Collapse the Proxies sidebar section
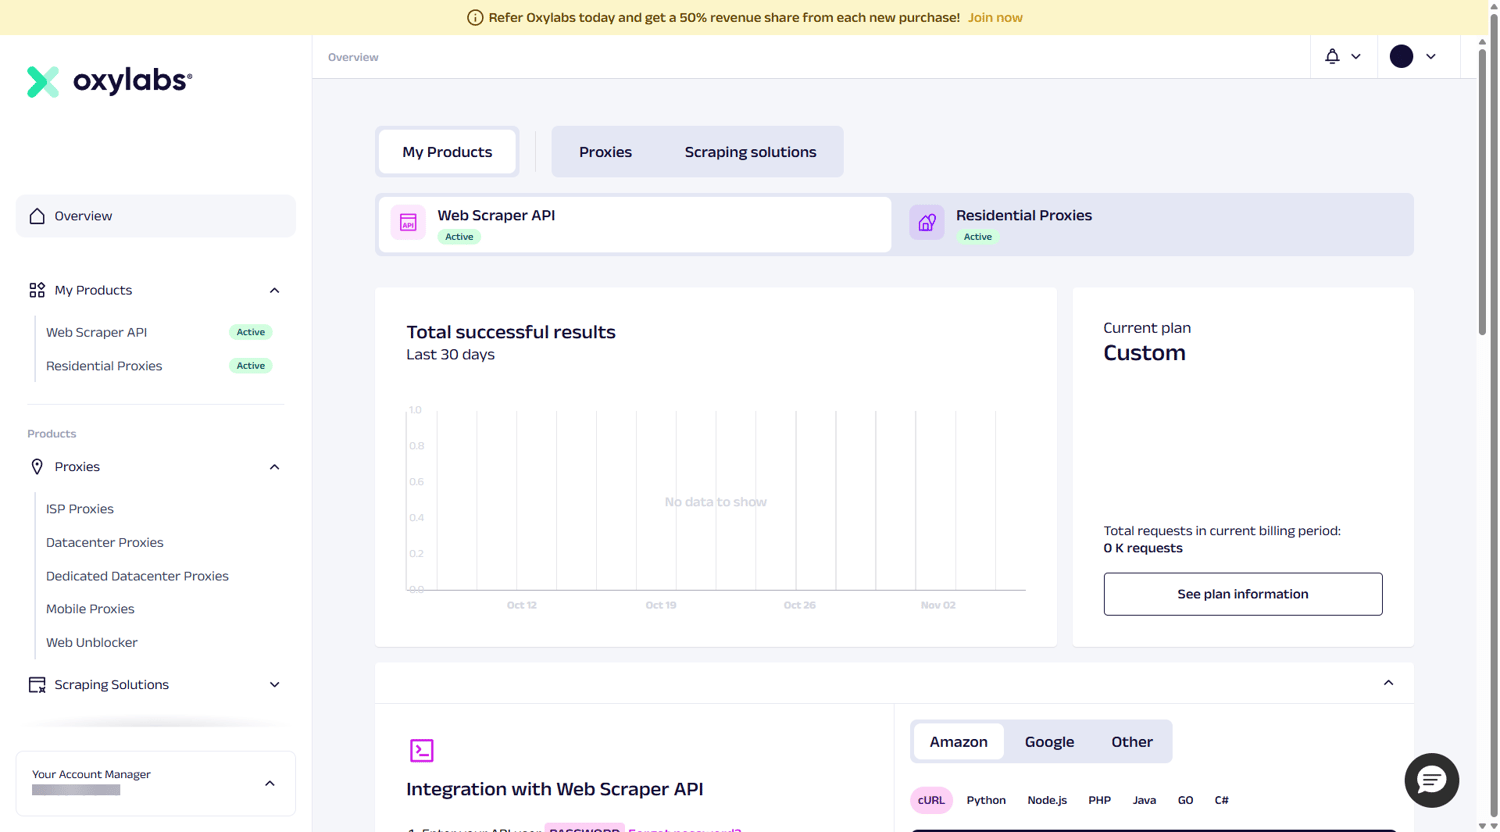 pos(274,467)
